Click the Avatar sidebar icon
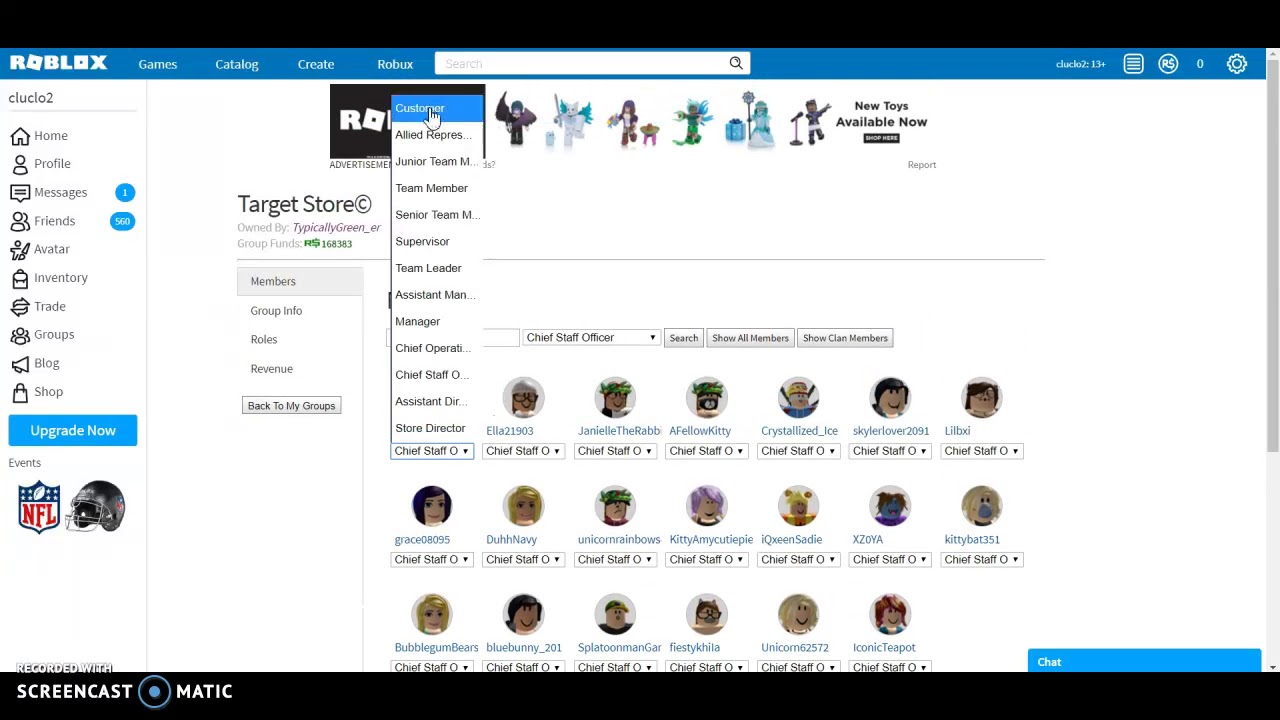Screen dimensions: 1280x720 click(x=20, y=249)
